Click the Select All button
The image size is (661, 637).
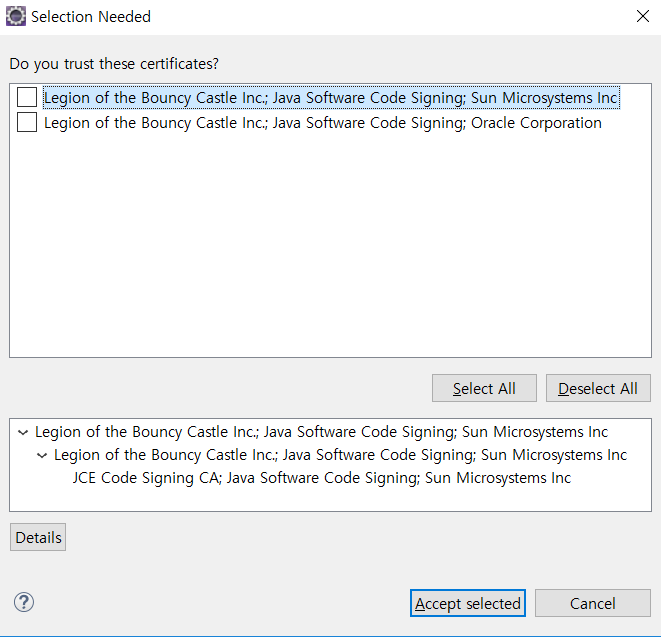tap(484, 388)
